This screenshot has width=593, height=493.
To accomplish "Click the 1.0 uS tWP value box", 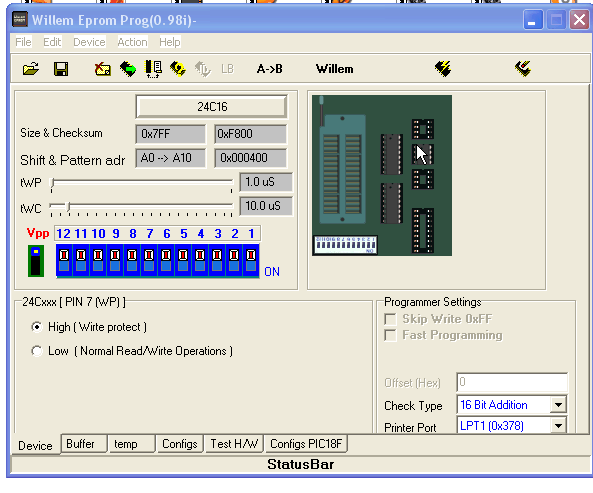I will click(266, 182).
